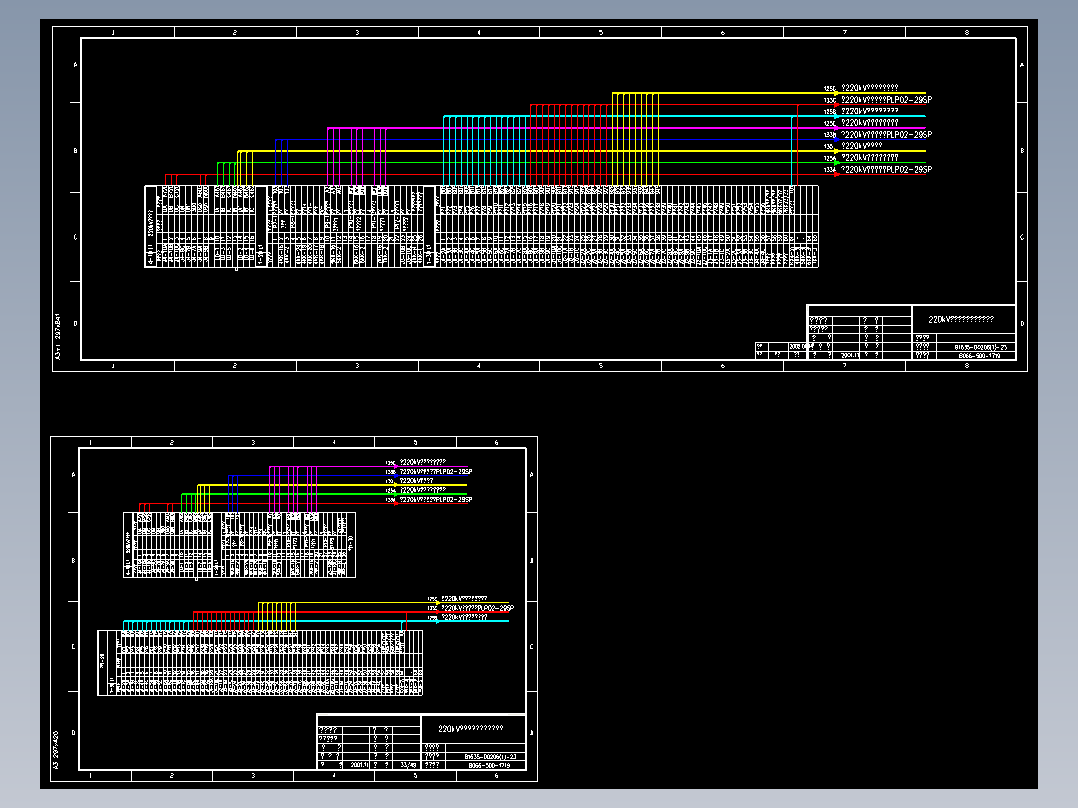Screen dimensions: 1078x808
Task: Click the B066-500 drawing number in the 297x841 sheet
Action: 979,356
